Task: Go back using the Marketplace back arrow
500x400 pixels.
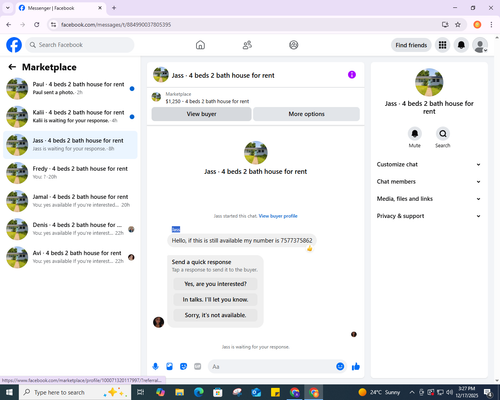Action: coord(12,67)
